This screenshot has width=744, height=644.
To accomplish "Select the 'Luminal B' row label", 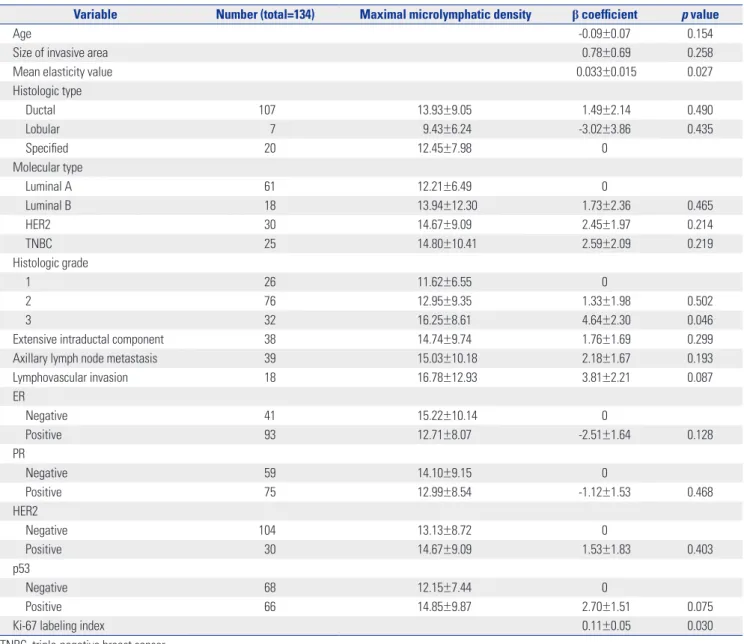I will coord(48,205).
